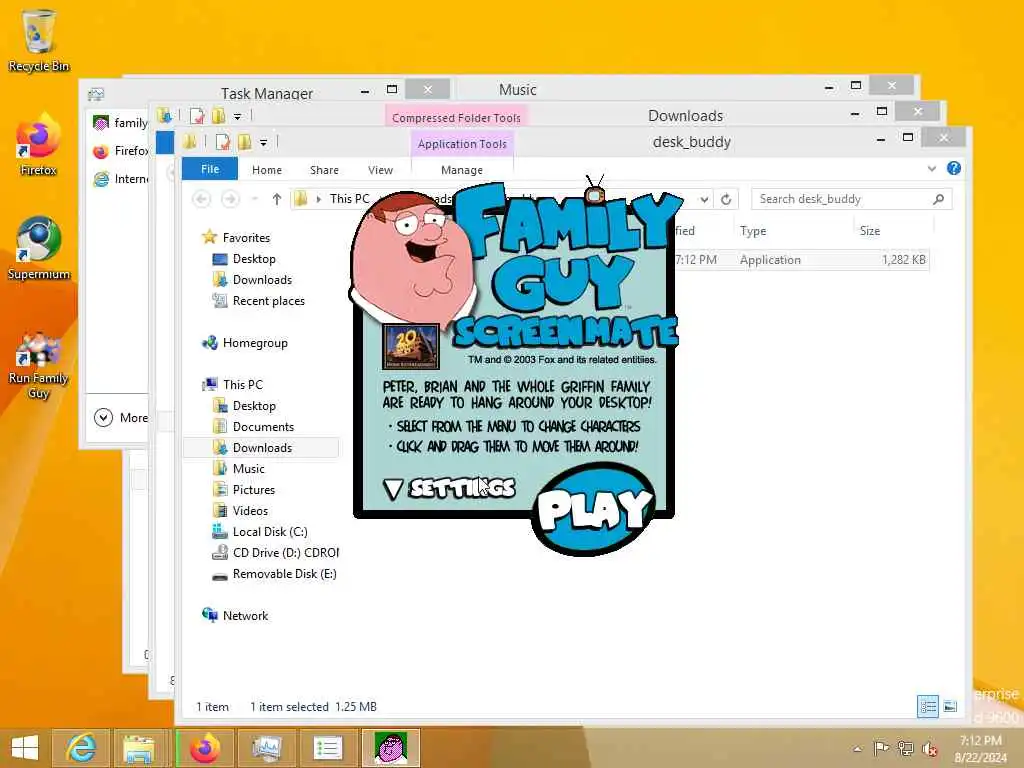Viewport: 1024px width, 768px height.
Task: Switch to Details view icon in status bar
Action: (x=927, y=706)
